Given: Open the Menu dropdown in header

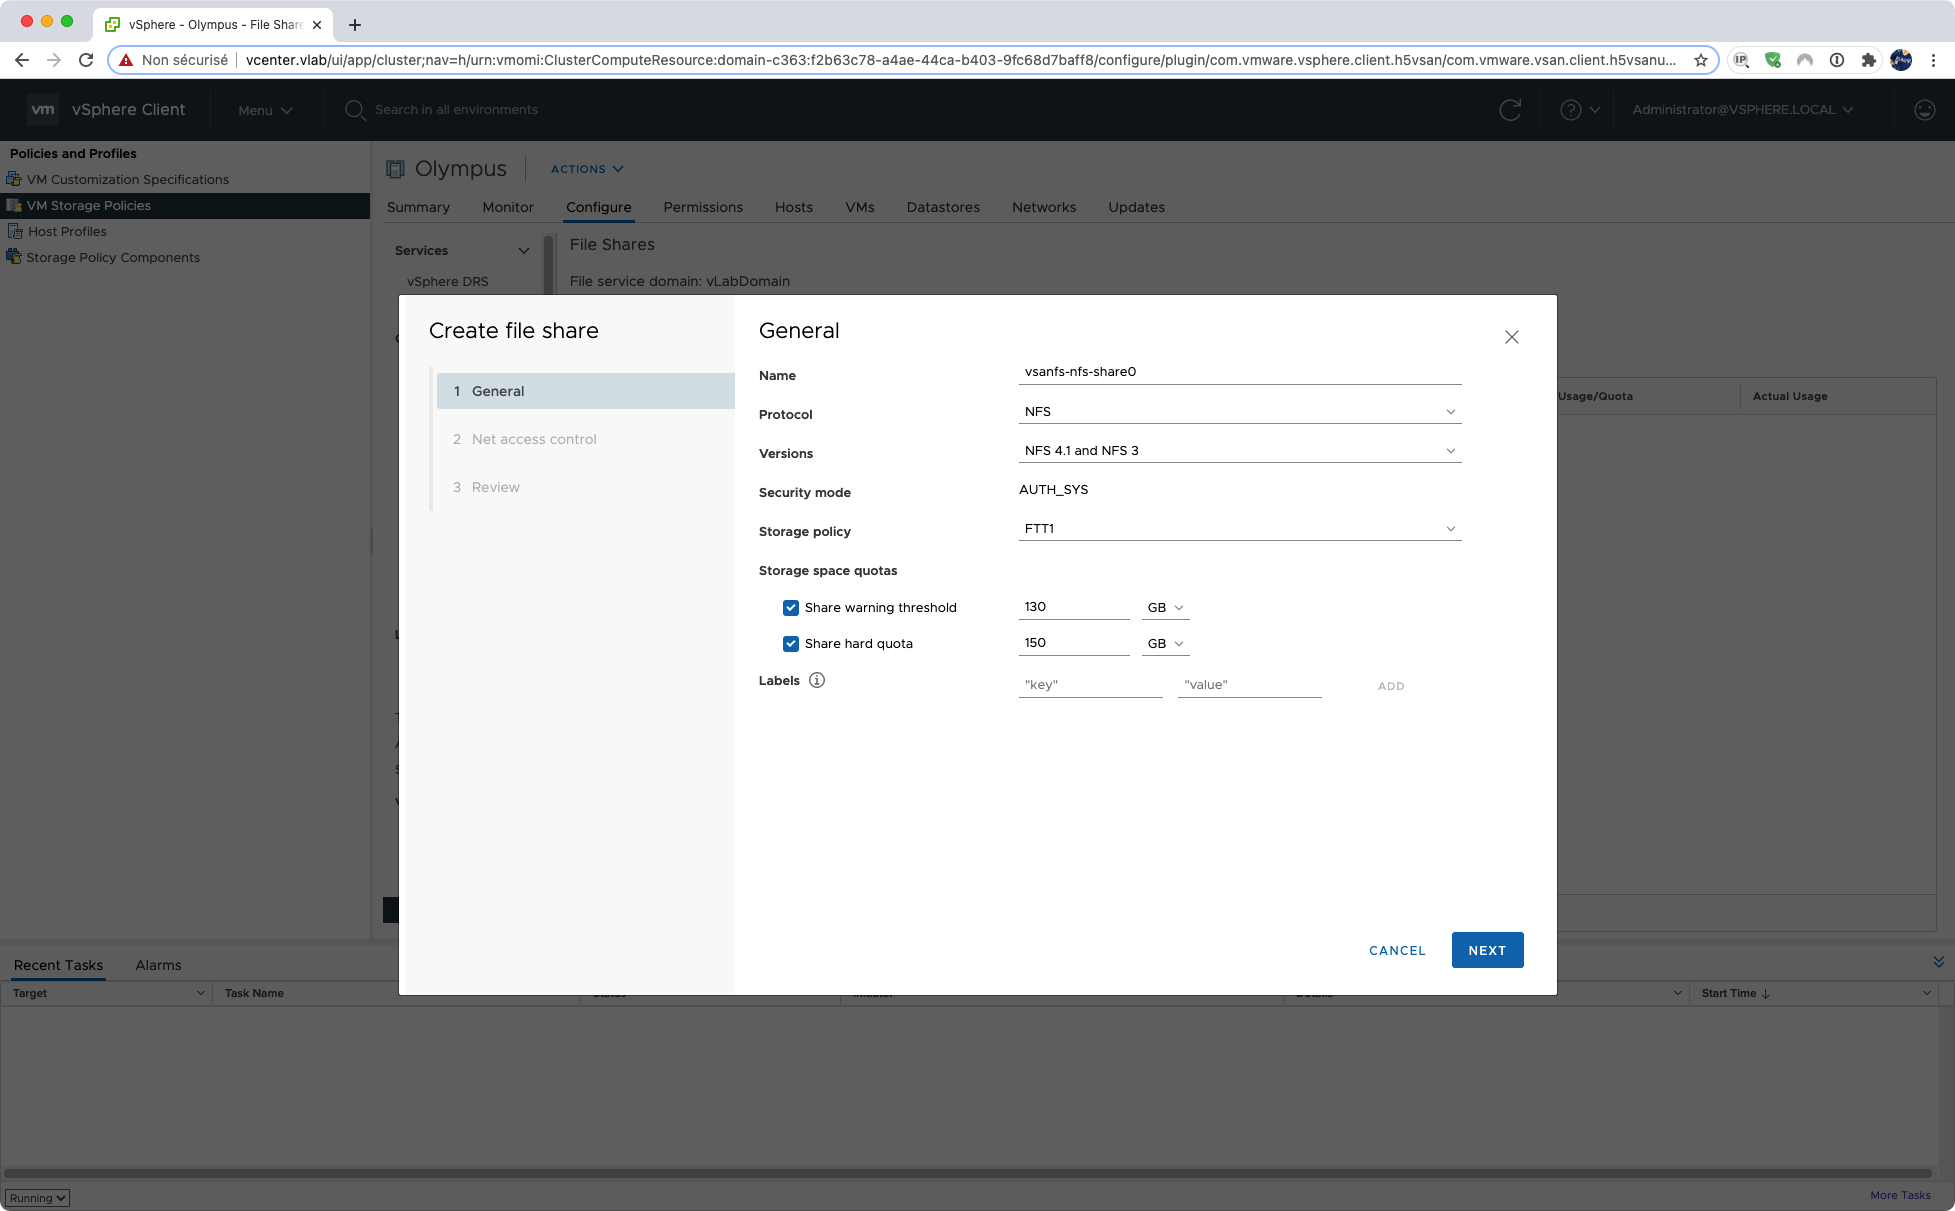Looking at the screenshot, I should pos(265,110).
